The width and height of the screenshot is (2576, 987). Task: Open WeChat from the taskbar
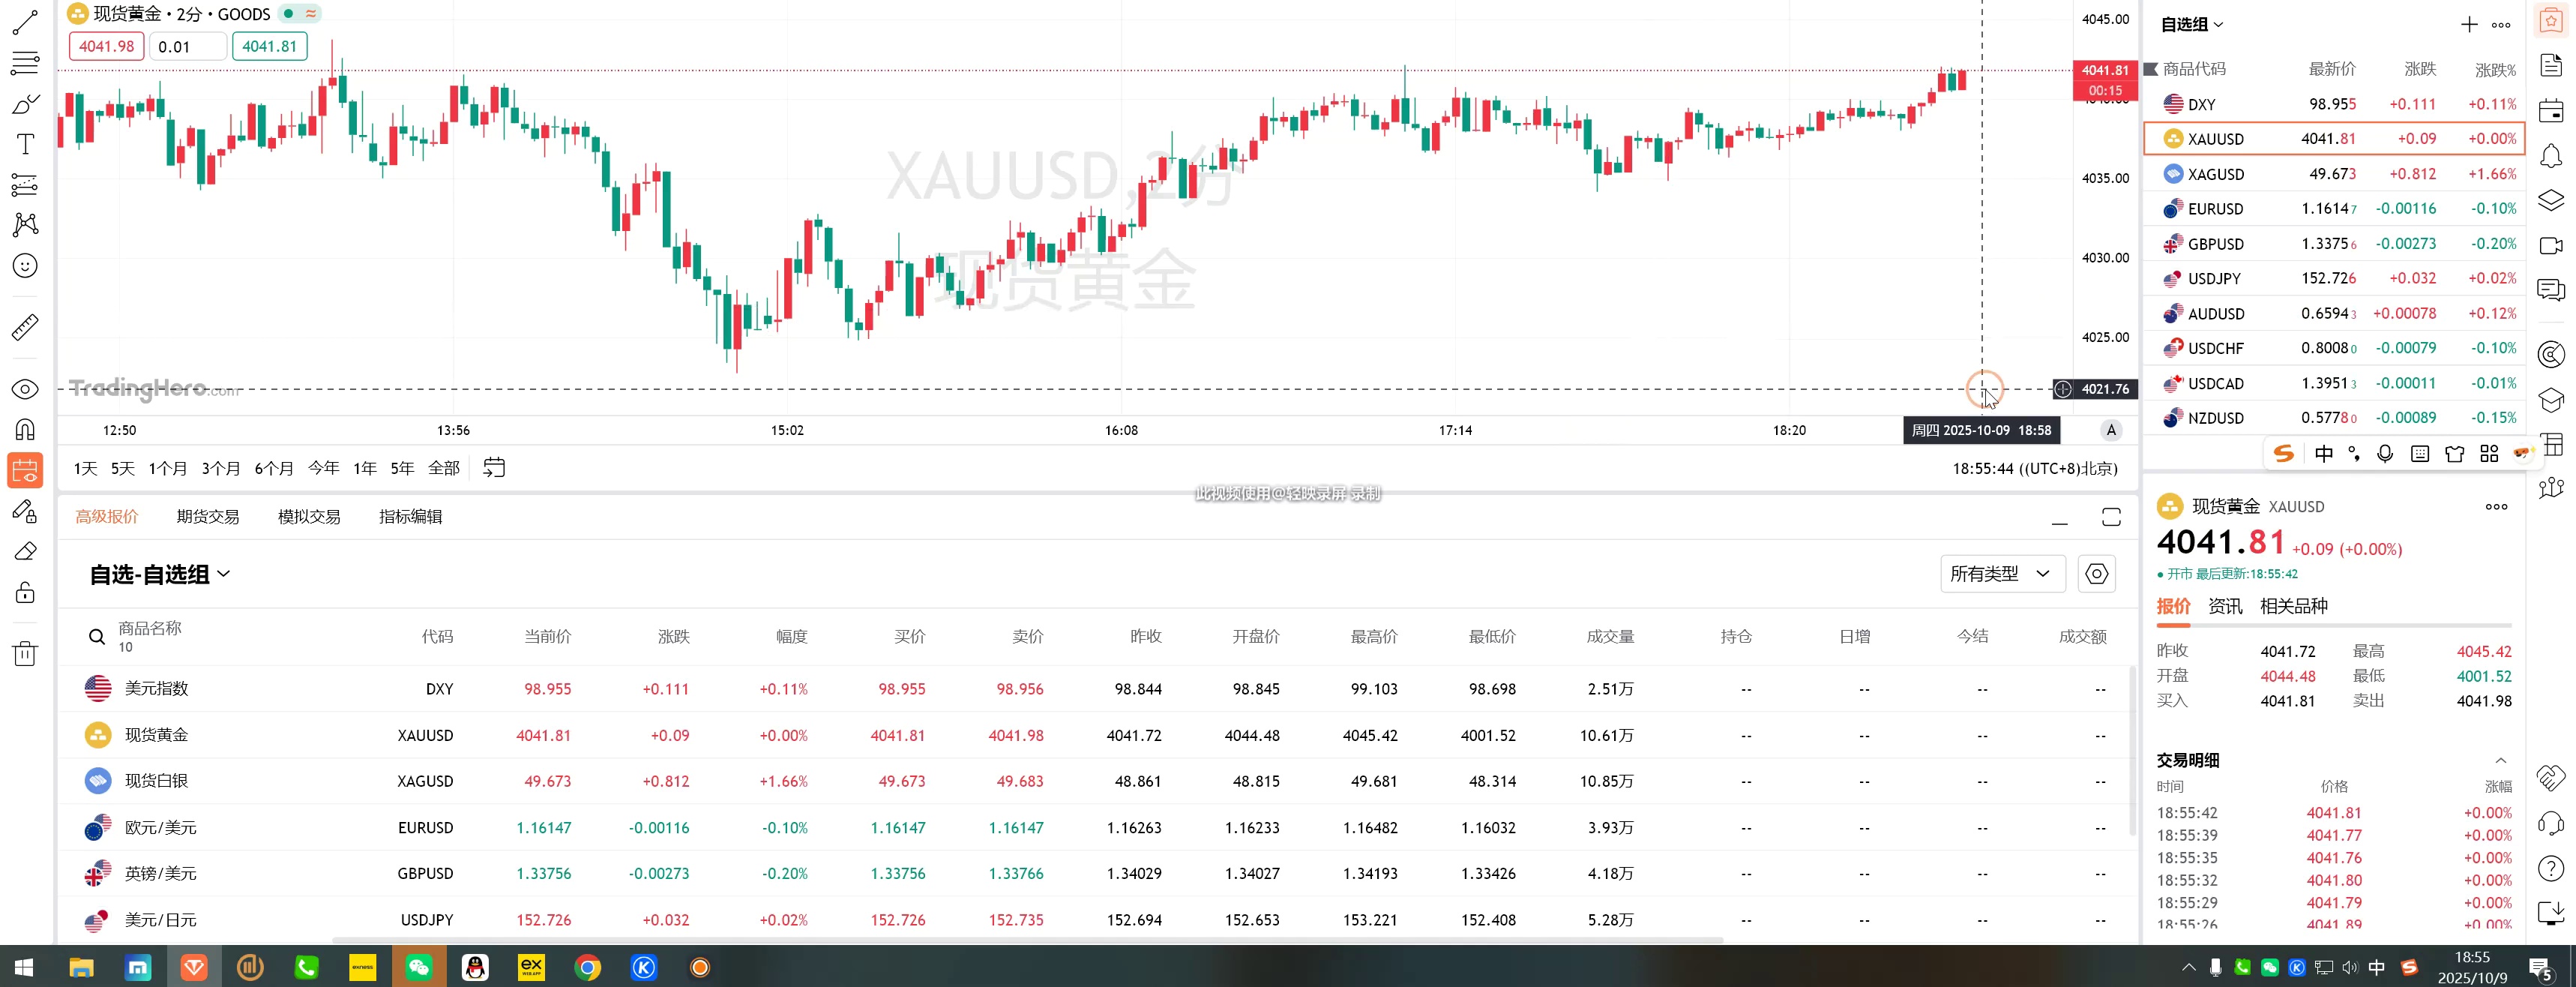[x=419, y=967]
